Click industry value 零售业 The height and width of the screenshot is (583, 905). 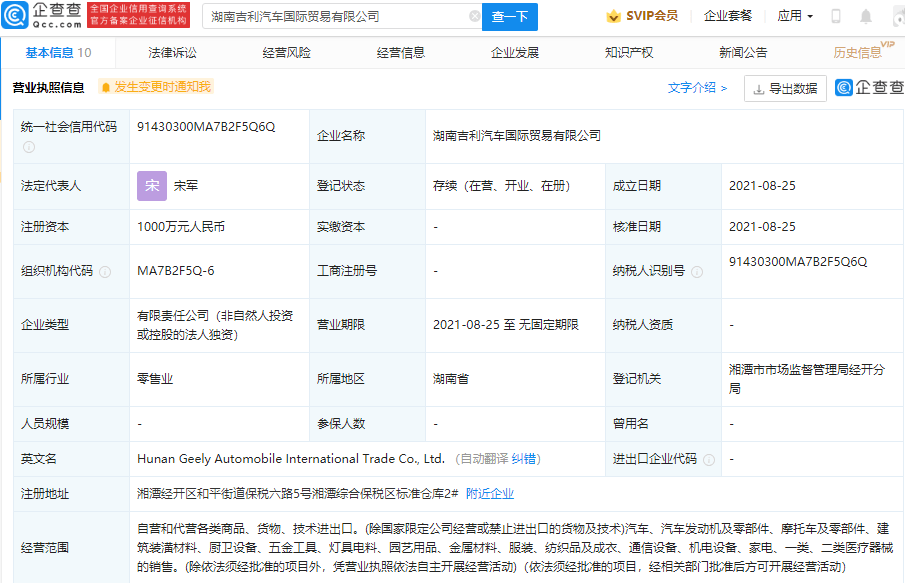tap(155, 379)
